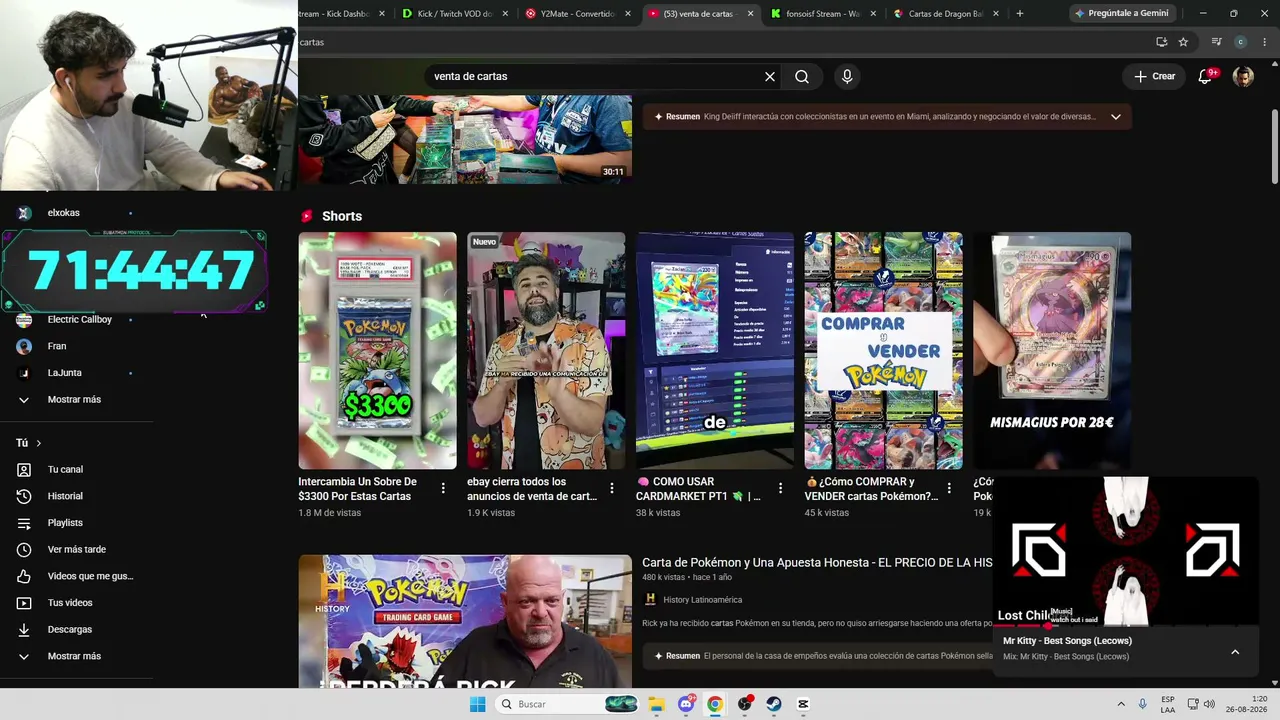
Task: Start voice search with the microphone
Action: 847,76
